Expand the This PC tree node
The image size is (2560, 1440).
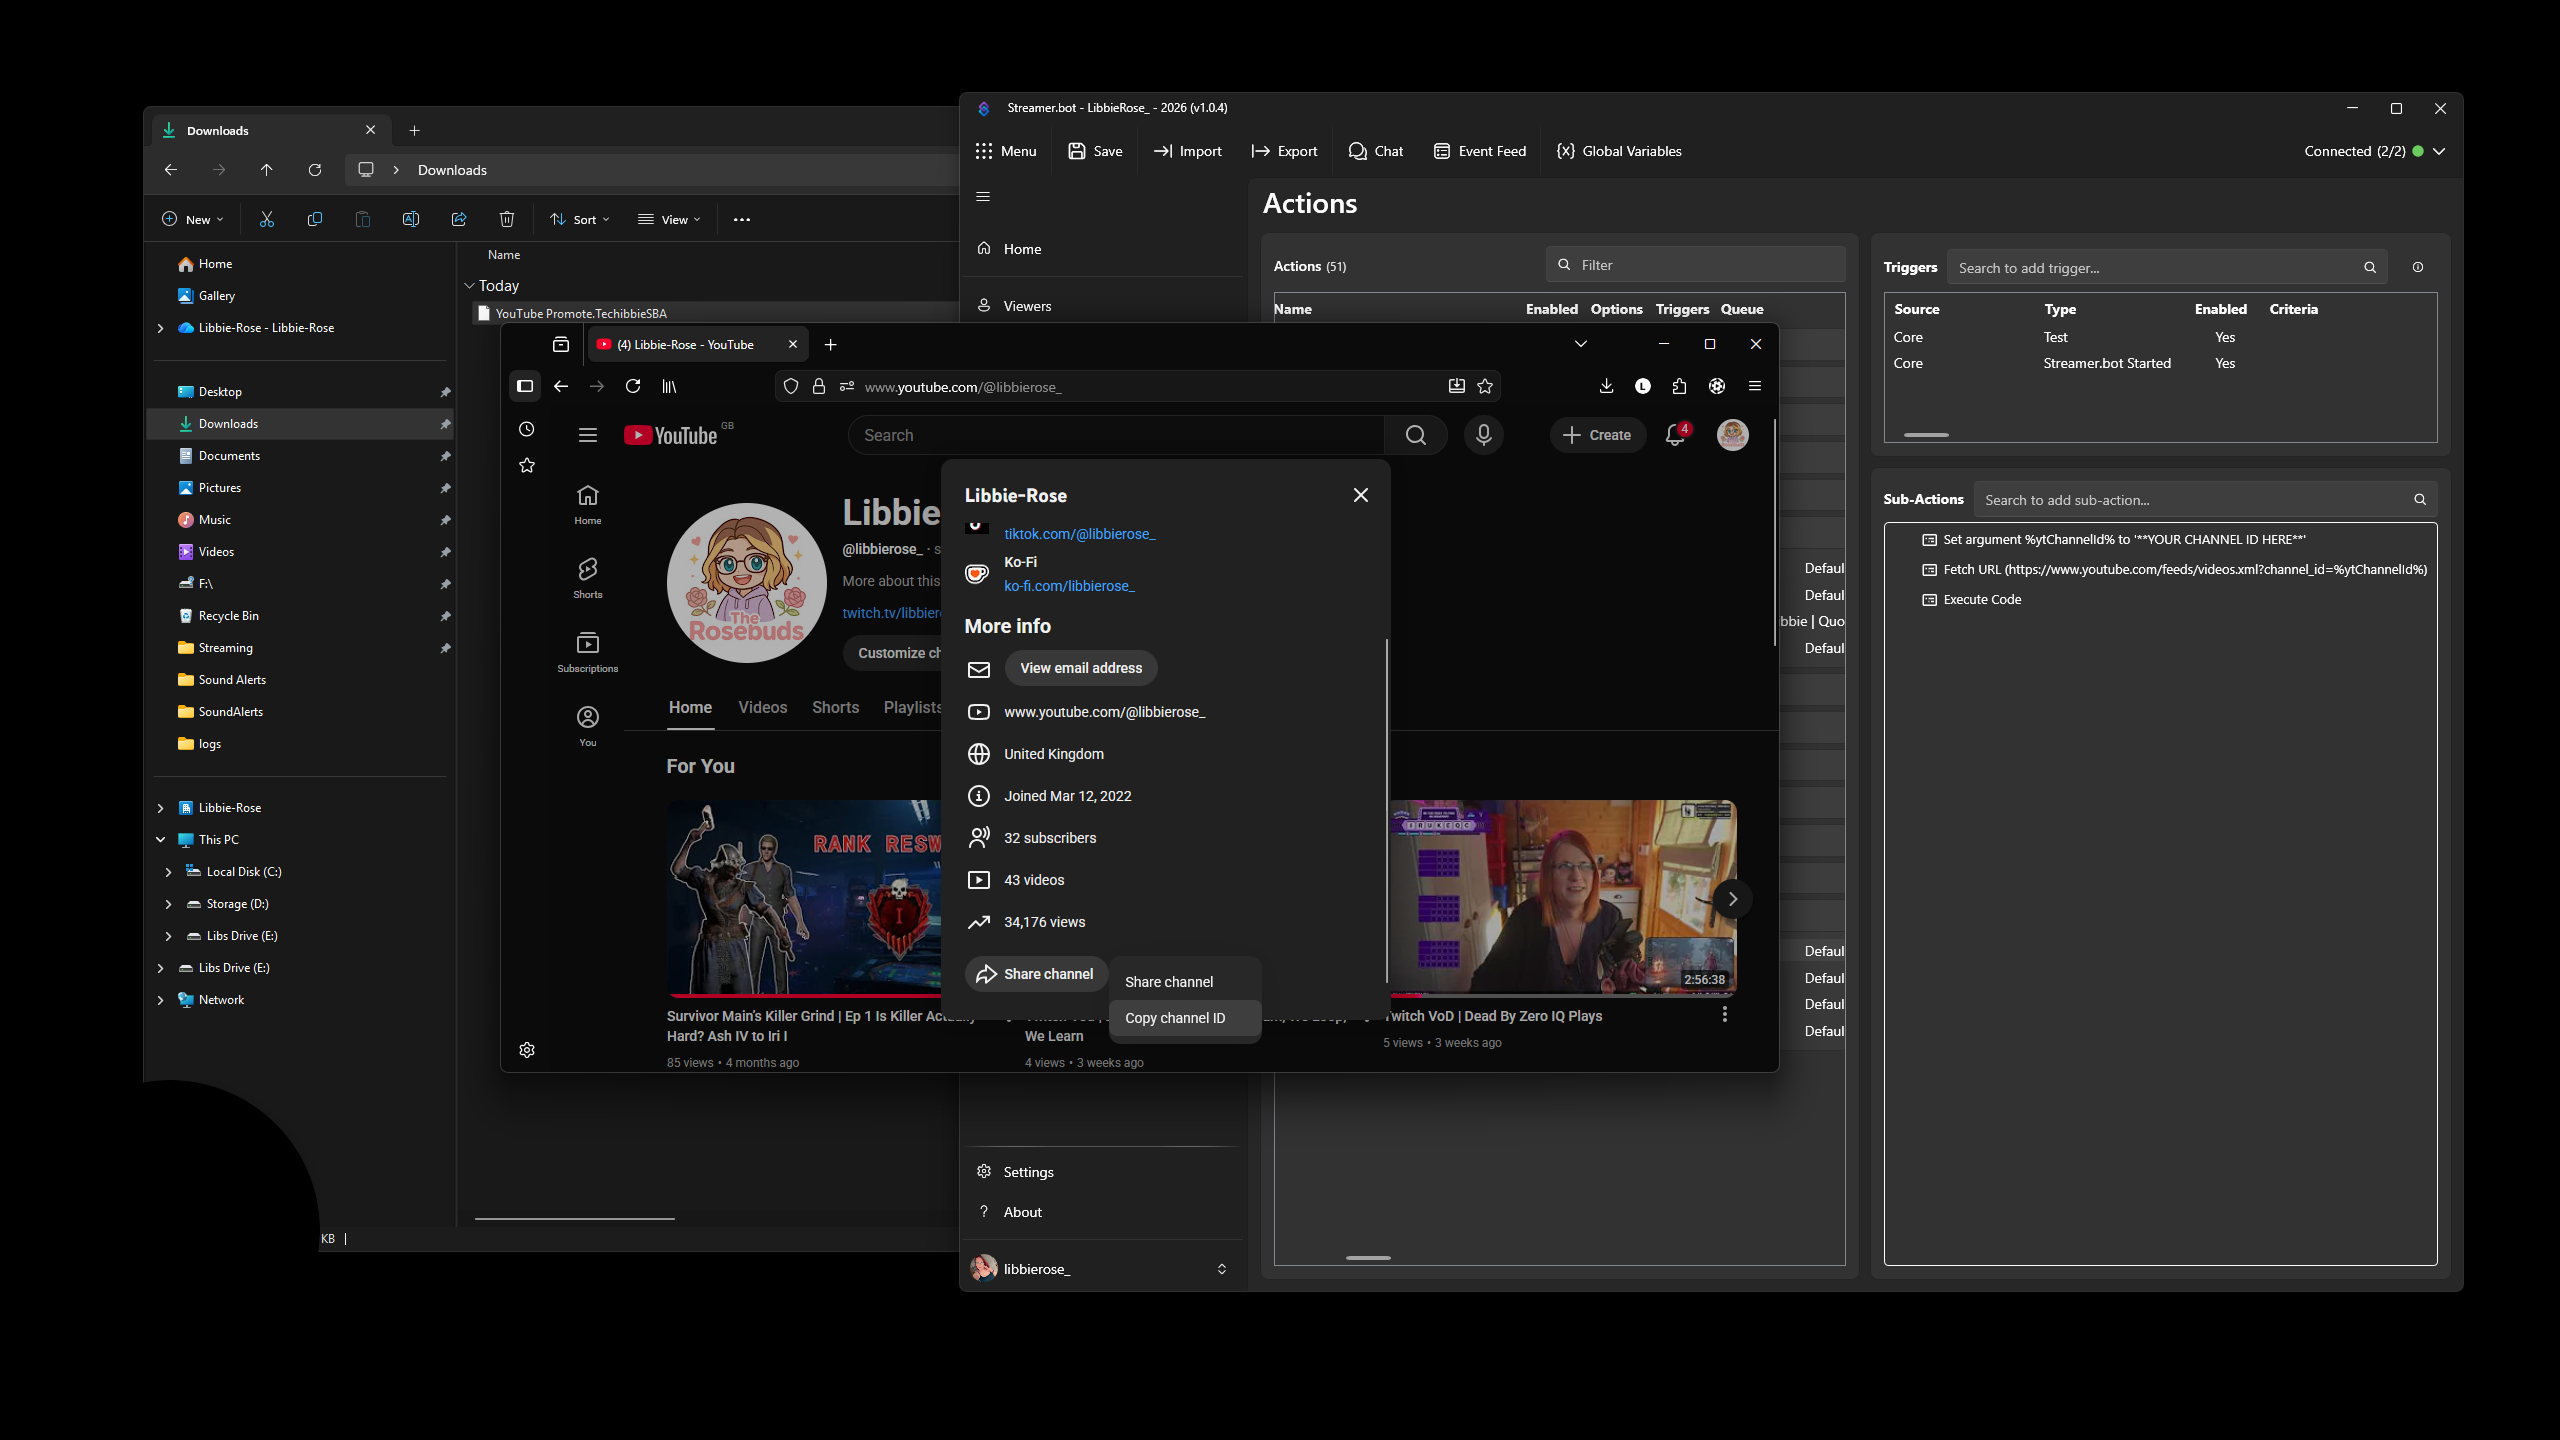pyautogui.click(x=160, y=840)
